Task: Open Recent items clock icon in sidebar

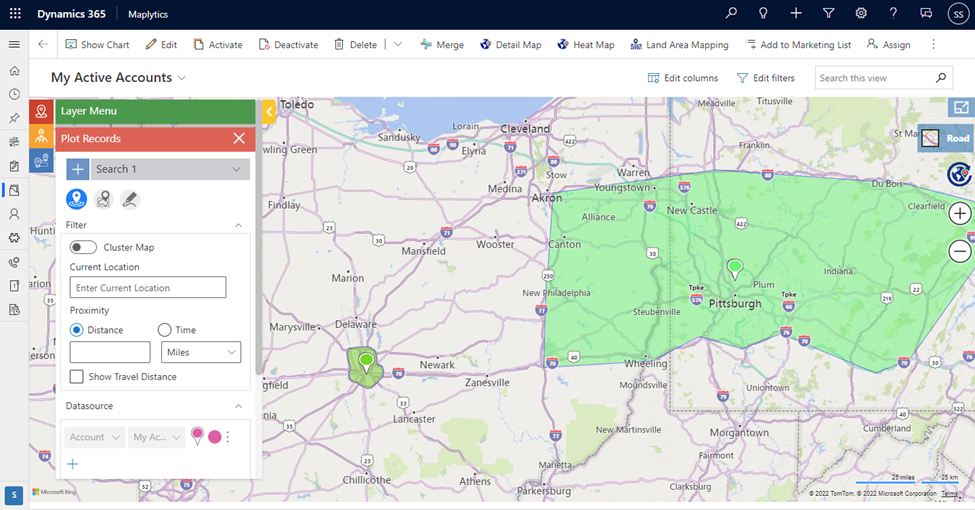Action: coord(14,94)
